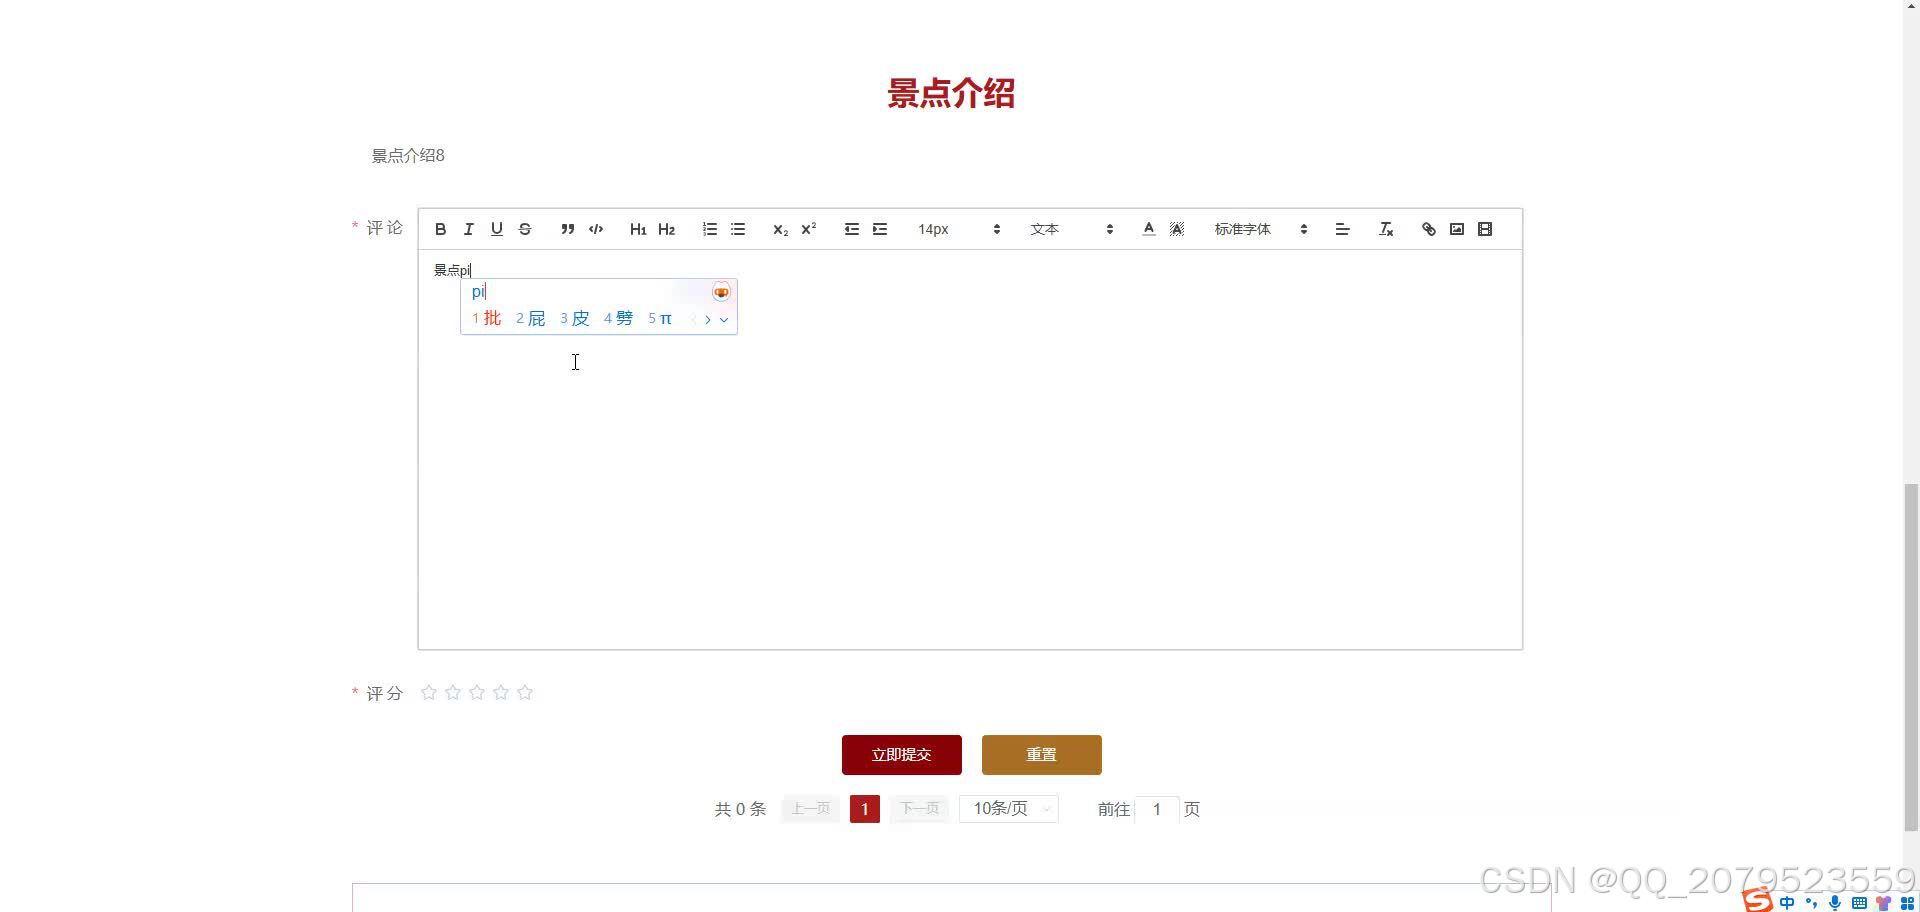This screenshot has height=912, width=1920.
Task: Apply italic formatting
Action: (468, 229)
